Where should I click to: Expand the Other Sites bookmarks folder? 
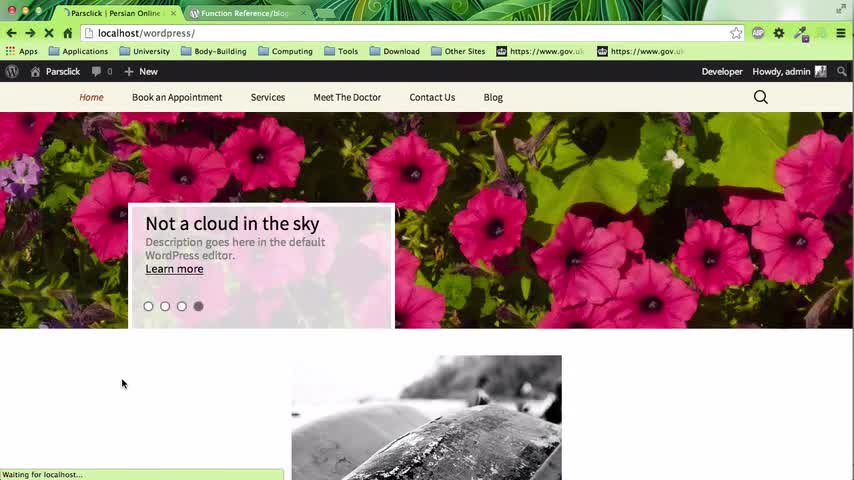[x=458, y=51]
